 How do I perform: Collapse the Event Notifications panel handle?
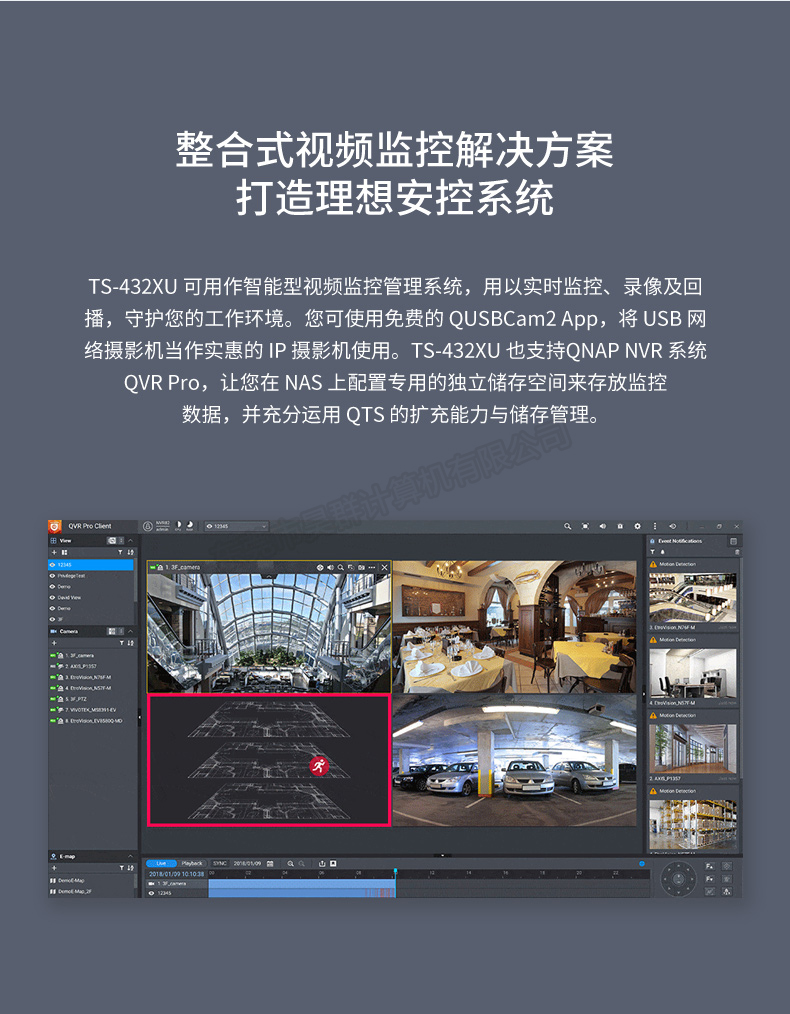644,694
